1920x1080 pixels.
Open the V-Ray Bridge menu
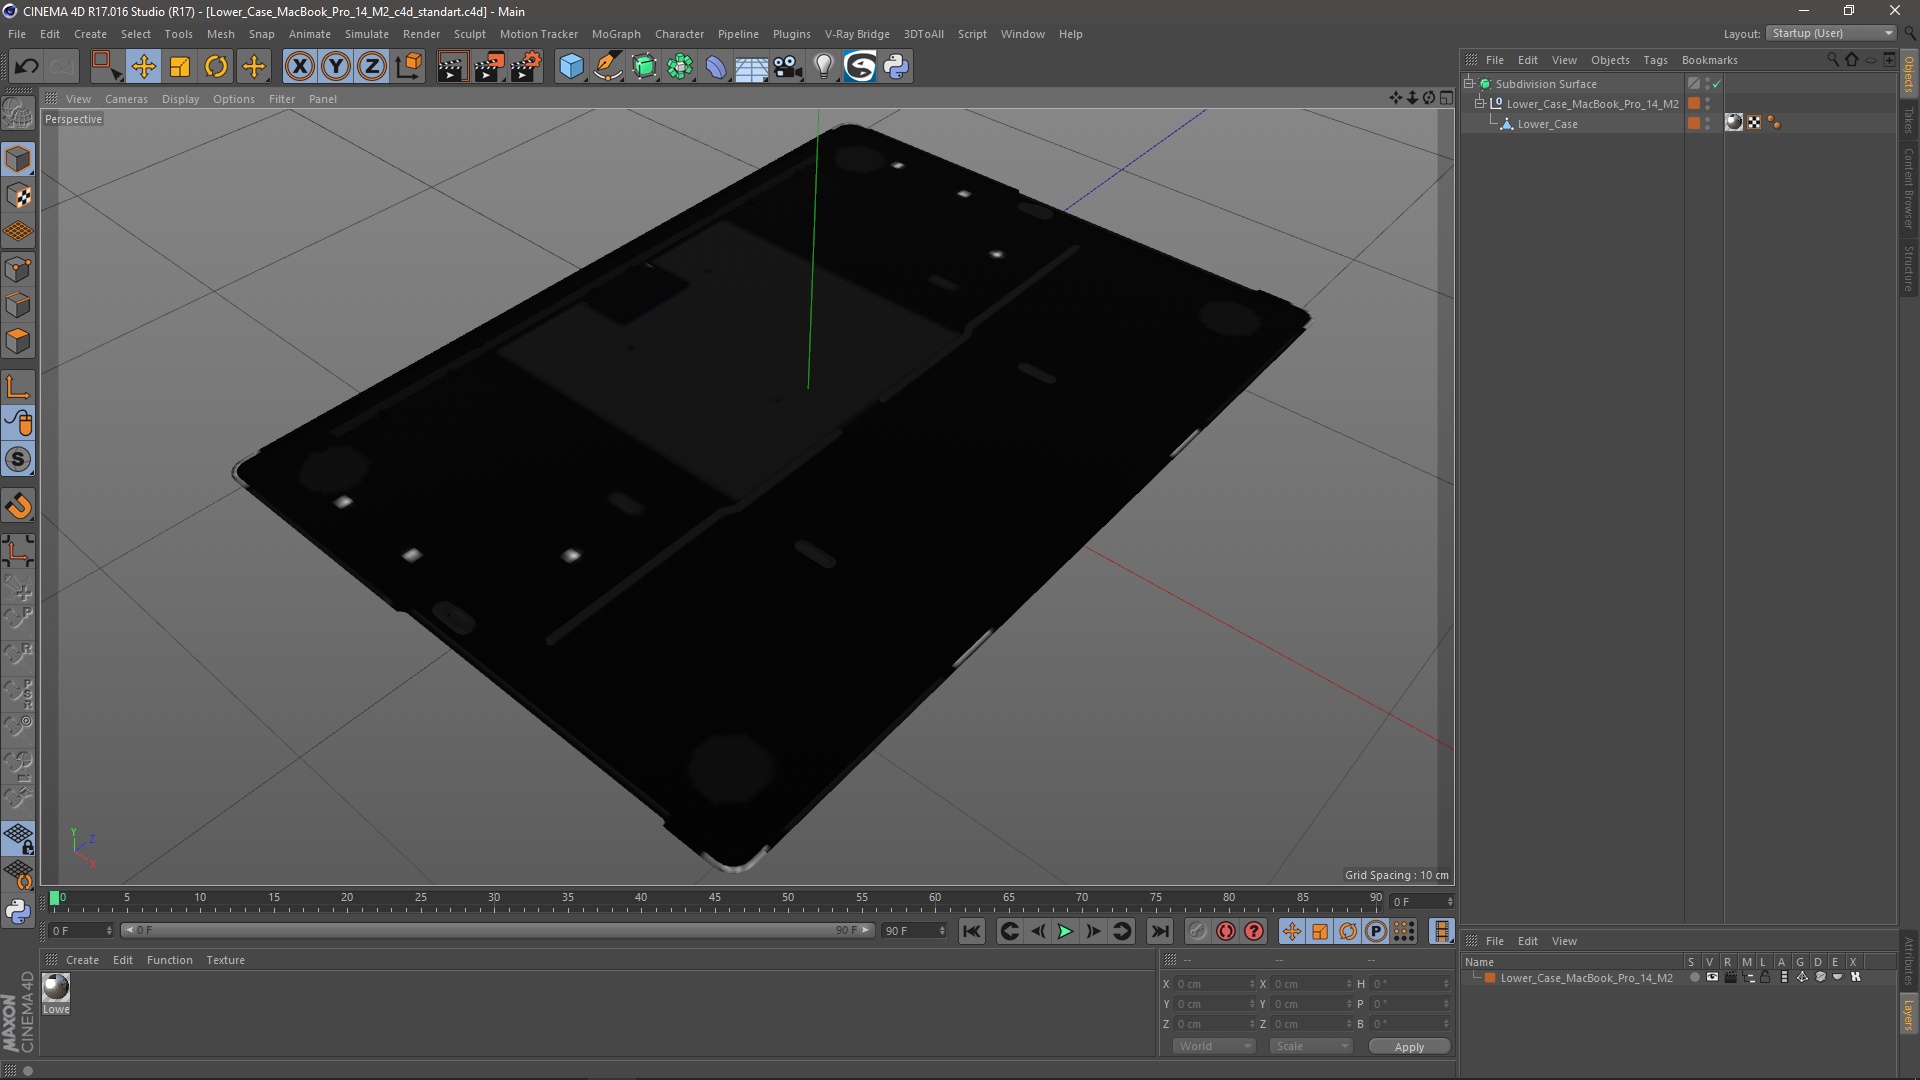857,34
